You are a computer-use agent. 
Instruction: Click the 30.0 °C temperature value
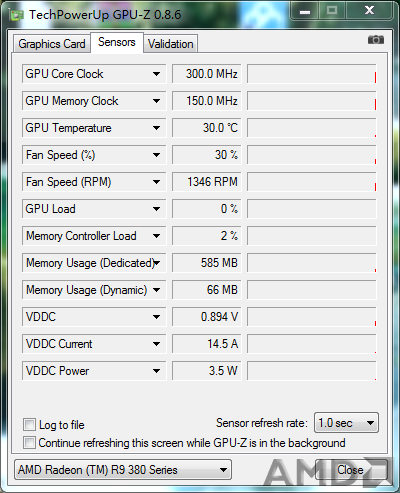206,128
